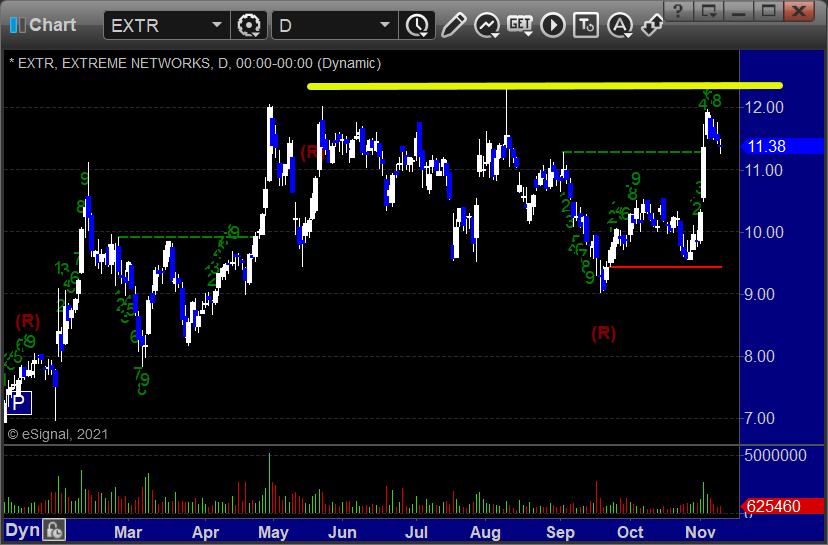
Task: Click the 7.00 price axis label
Action: [x=759, y=419]
